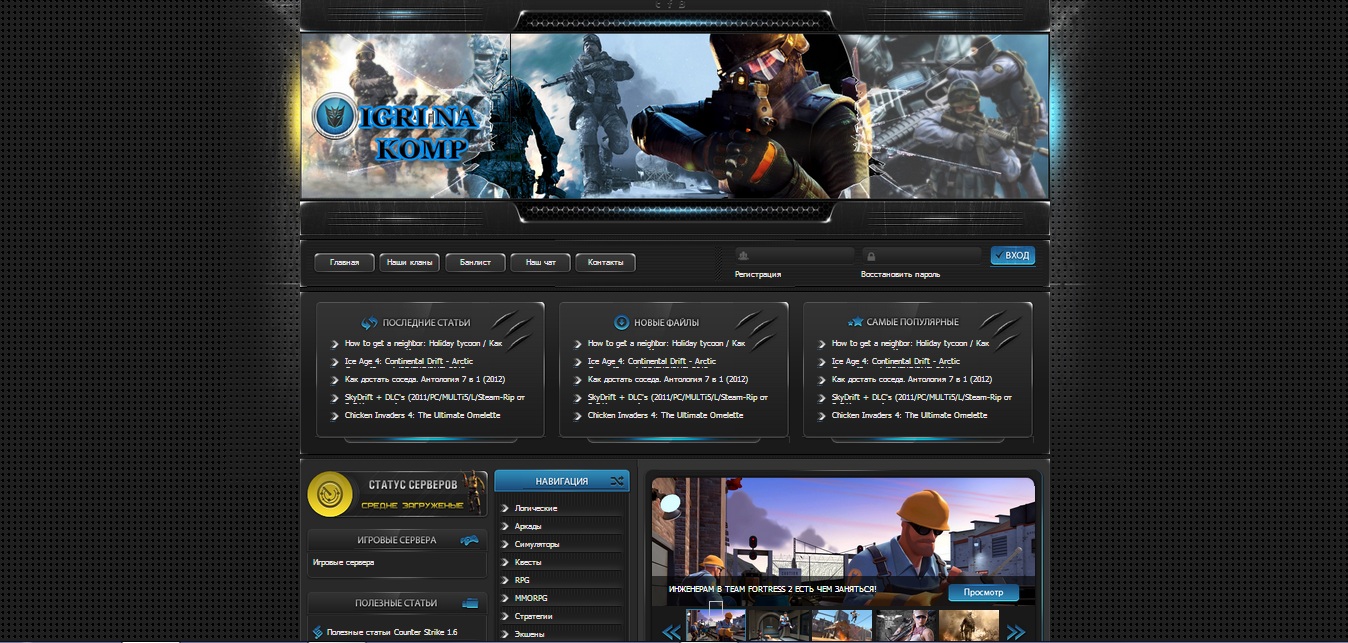Open Квесты in the navigation list
The image size is (1348, 643).
pyautogui.click(x=528, y=562)
